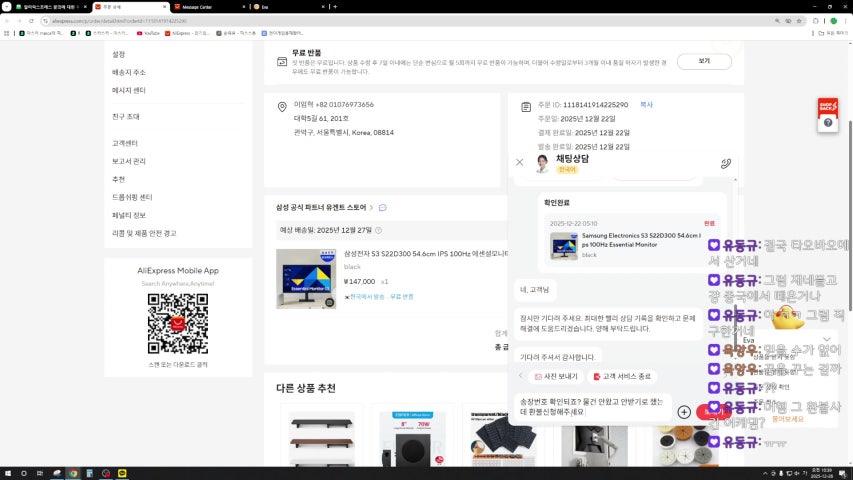Focus the chat message input box

(x=592, y=407)
